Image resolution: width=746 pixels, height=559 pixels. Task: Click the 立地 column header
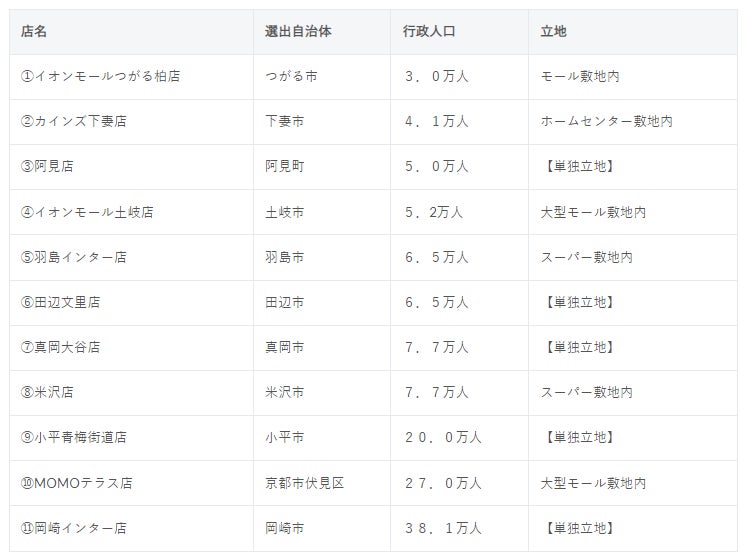[633, 32]
